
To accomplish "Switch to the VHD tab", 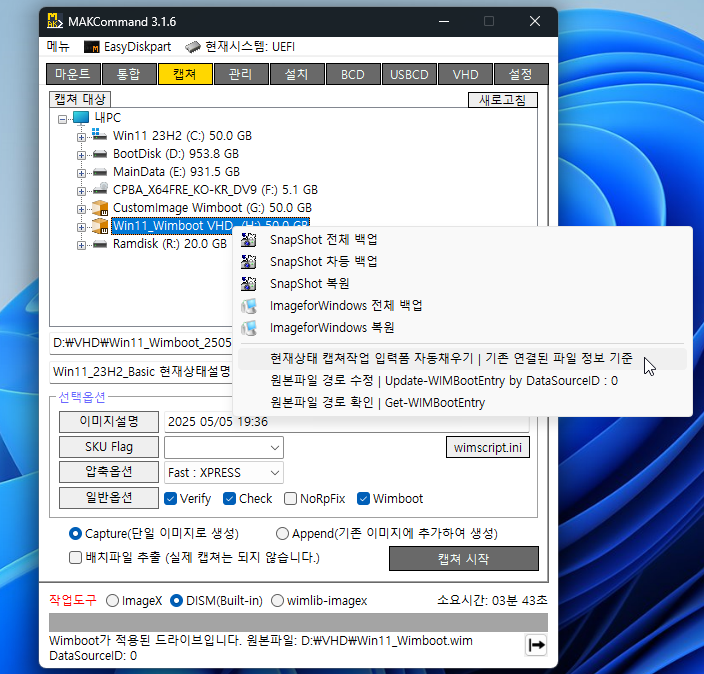I will point(466,74).
